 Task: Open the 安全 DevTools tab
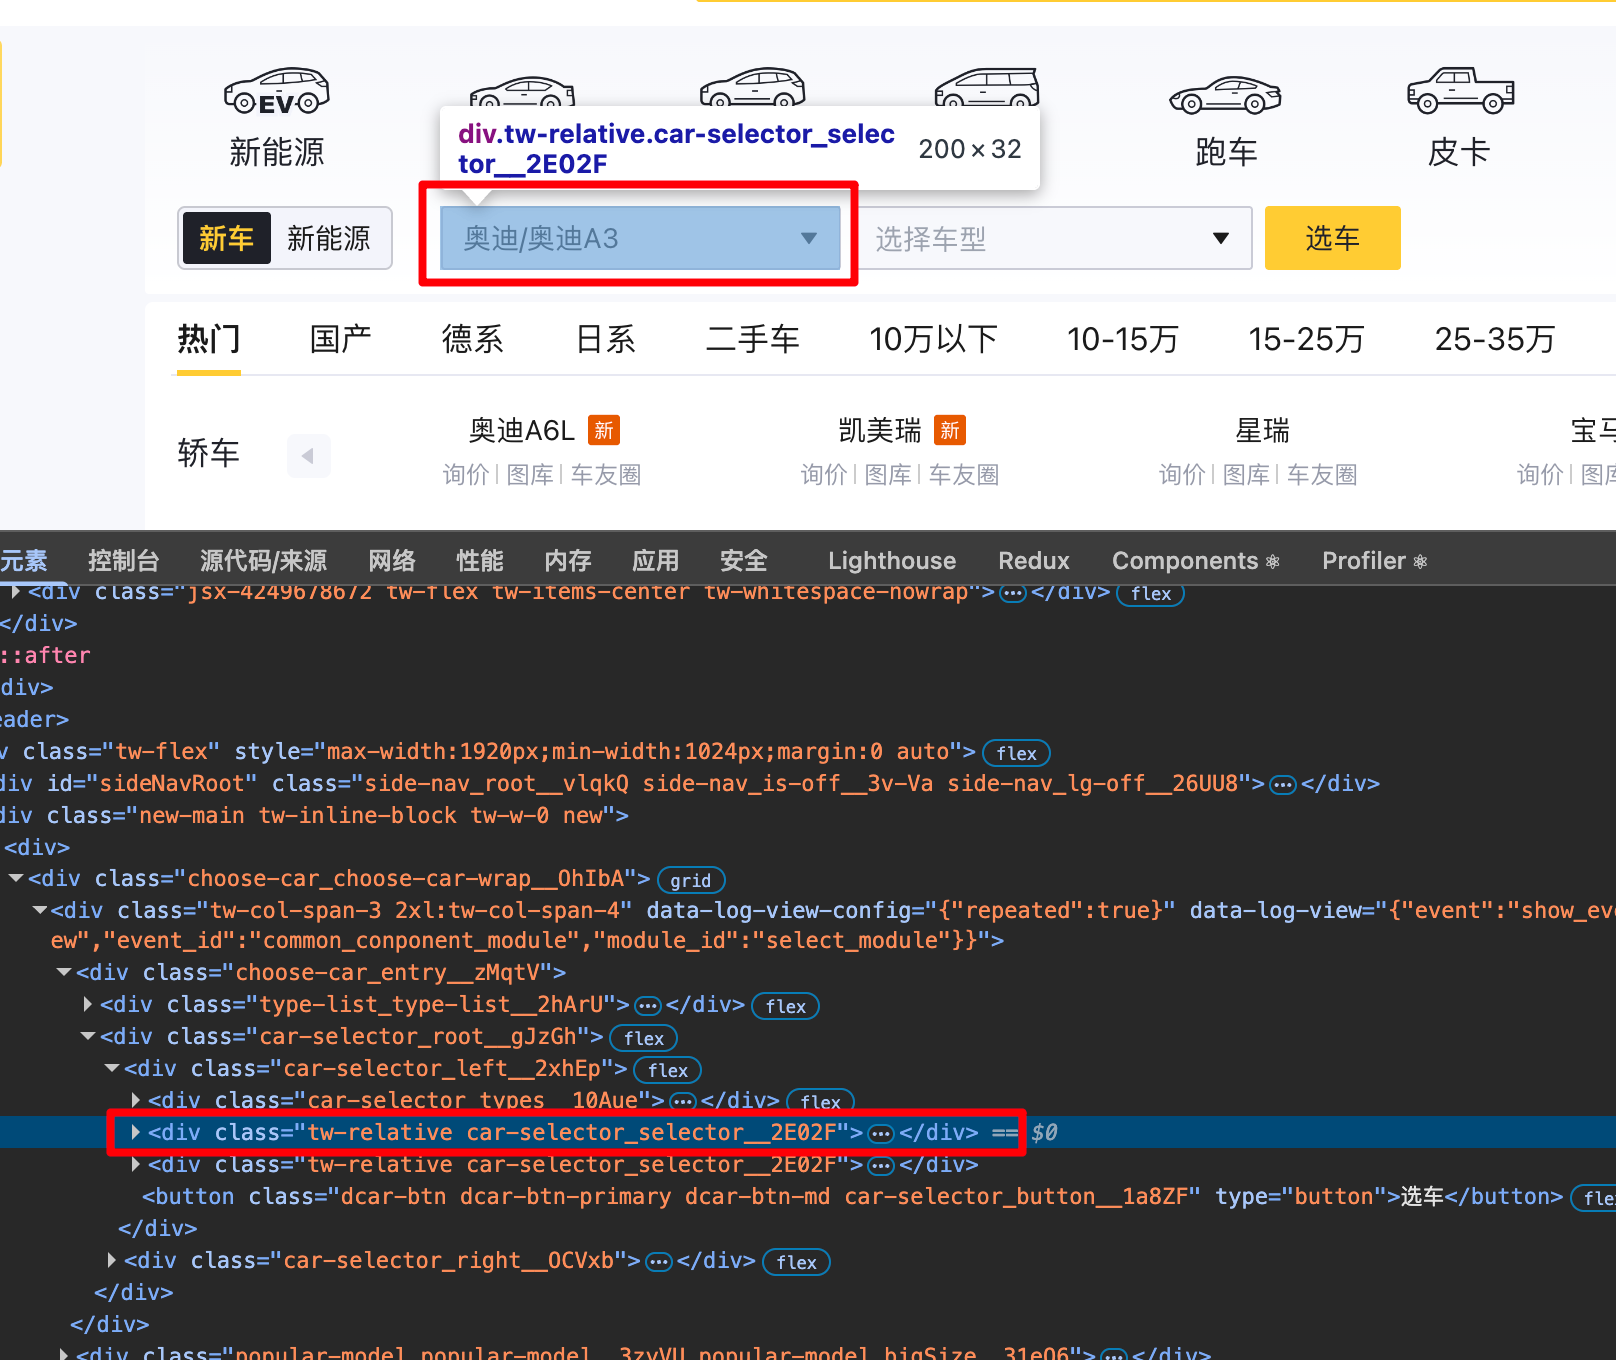[744, 561]
